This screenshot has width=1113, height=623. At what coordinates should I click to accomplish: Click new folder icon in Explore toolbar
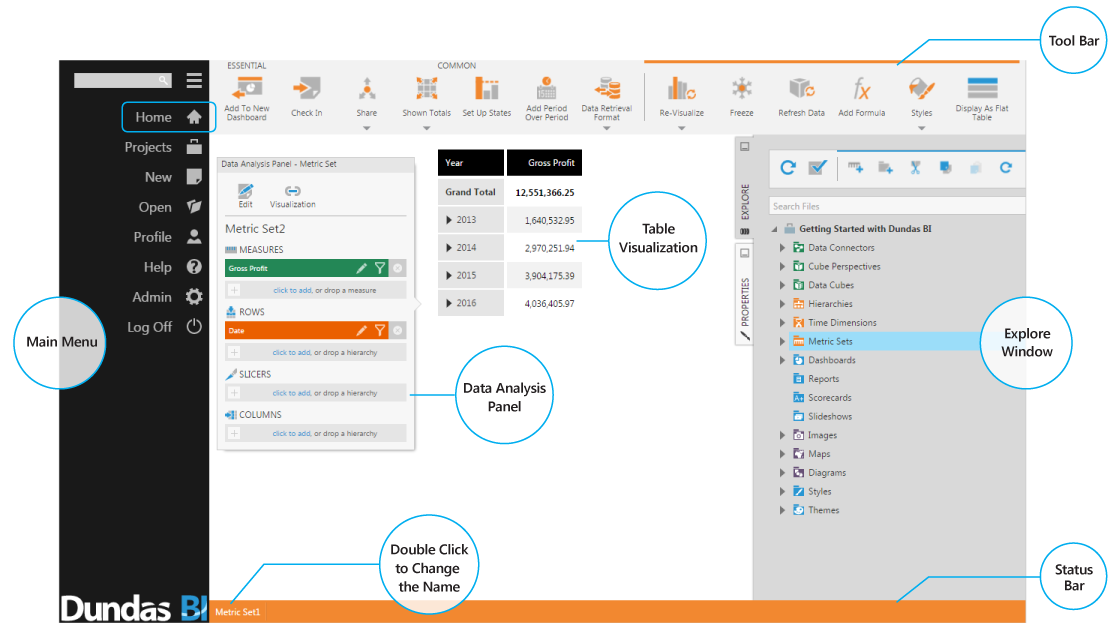pyautogui.click(x=885, y=168)
